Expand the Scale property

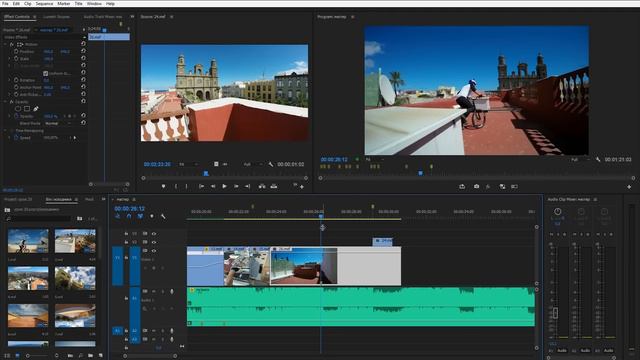pyautogui.click(x=10, y=59)
